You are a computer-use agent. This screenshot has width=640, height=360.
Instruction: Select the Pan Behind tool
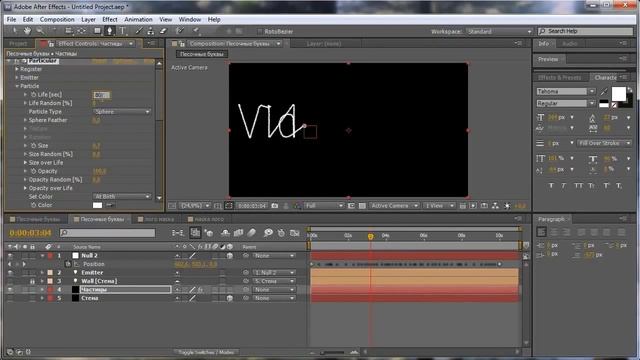tap(82, 31)
